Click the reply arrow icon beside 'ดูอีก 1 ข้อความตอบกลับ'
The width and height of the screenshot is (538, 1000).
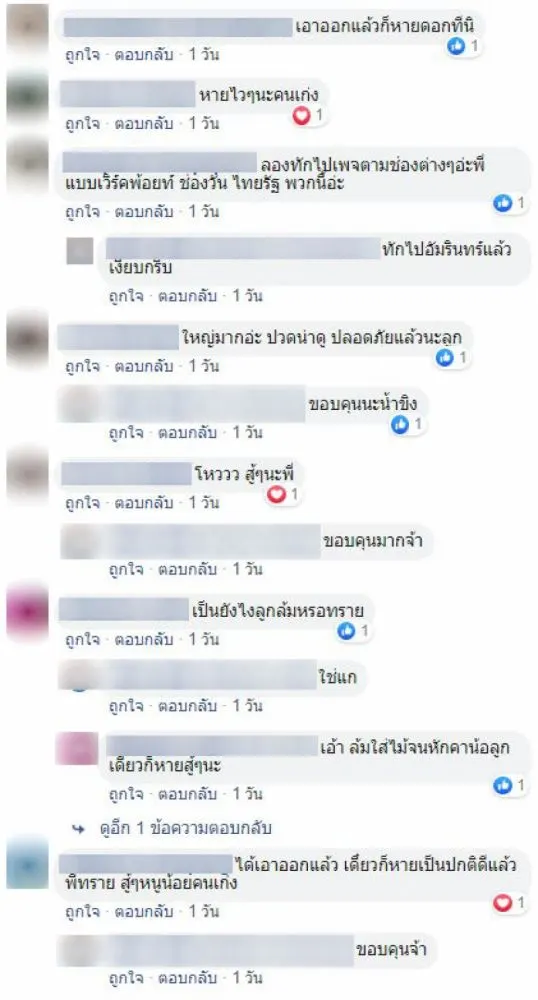(x=79, y=829)
